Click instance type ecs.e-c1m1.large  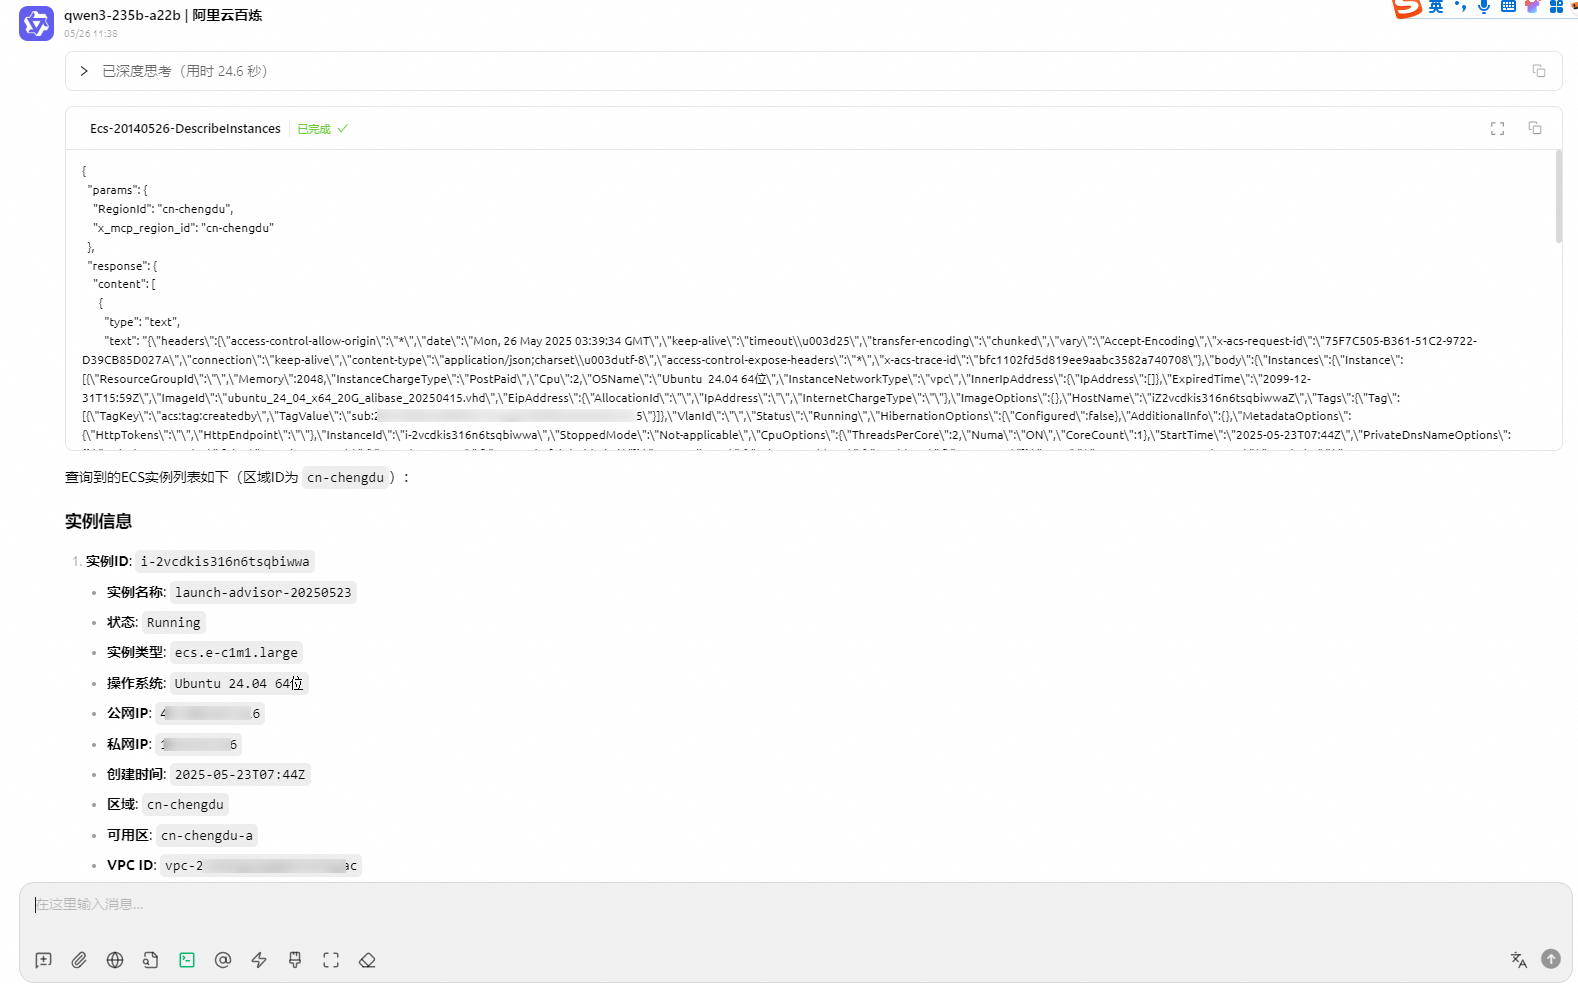(x=236, y=653)
